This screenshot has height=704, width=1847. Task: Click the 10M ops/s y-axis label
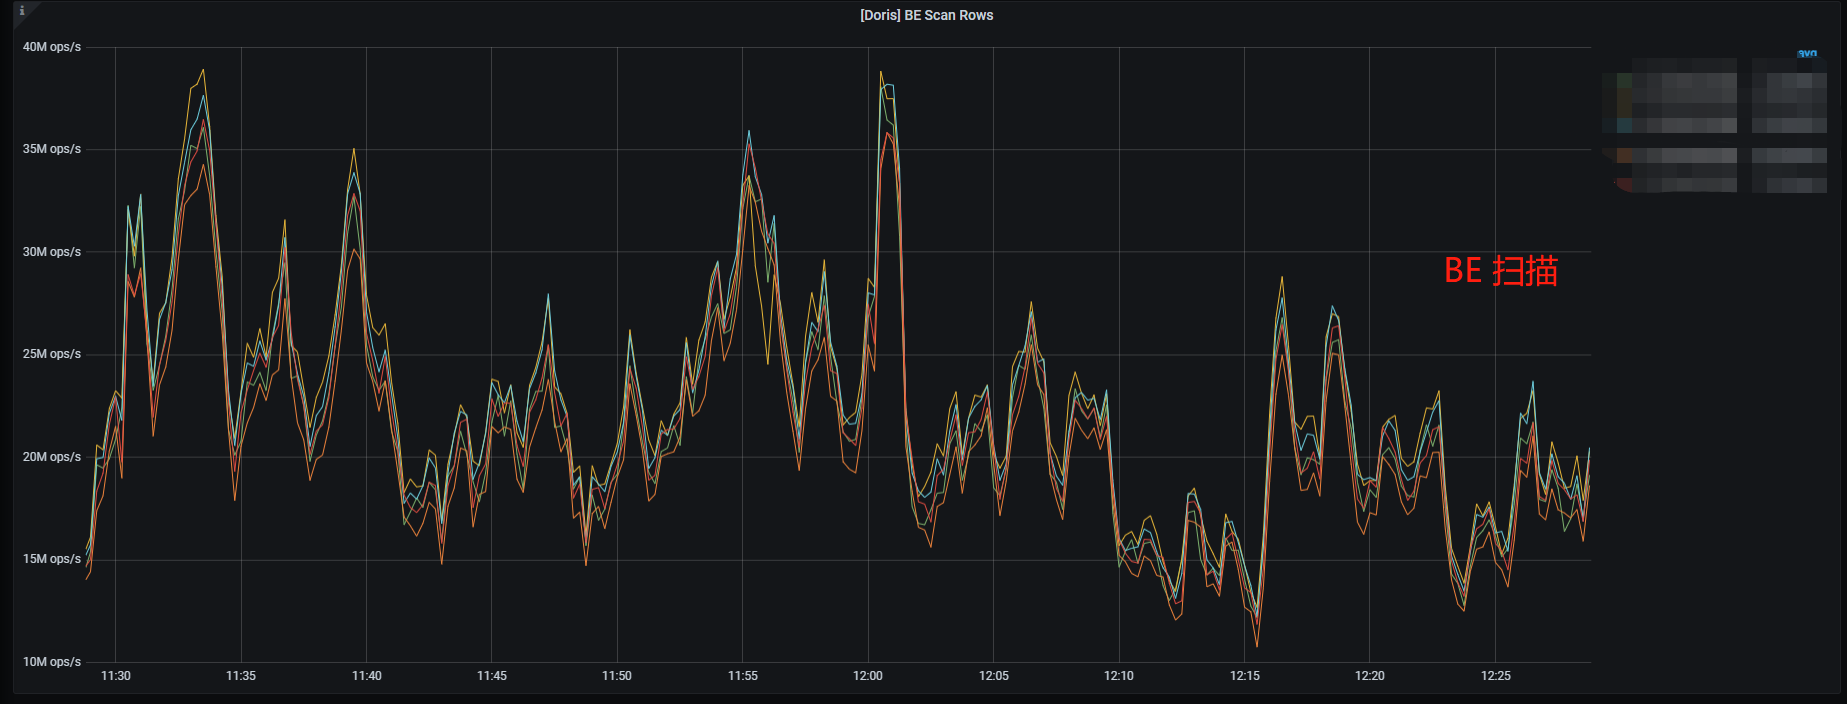tap(52, 662)
